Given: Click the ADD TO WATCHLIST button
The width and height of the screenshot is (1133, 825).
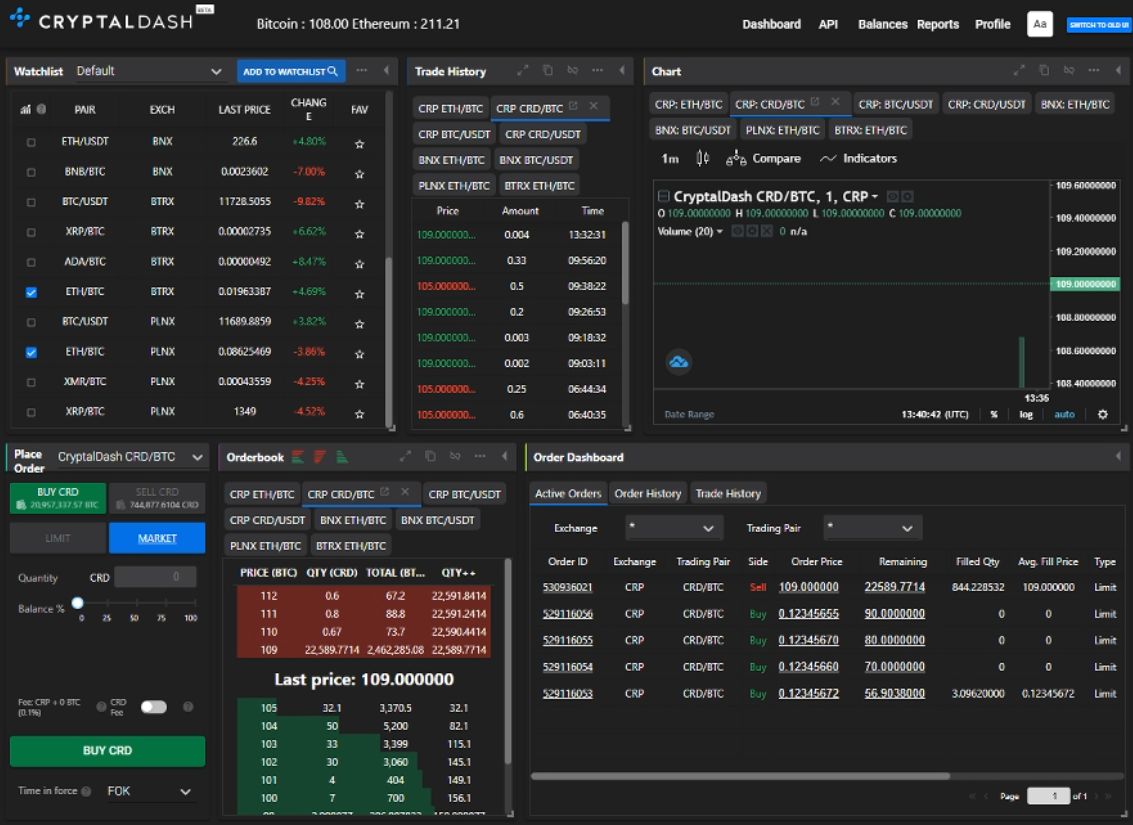Looking at the screenshot, I should (291, 71).
